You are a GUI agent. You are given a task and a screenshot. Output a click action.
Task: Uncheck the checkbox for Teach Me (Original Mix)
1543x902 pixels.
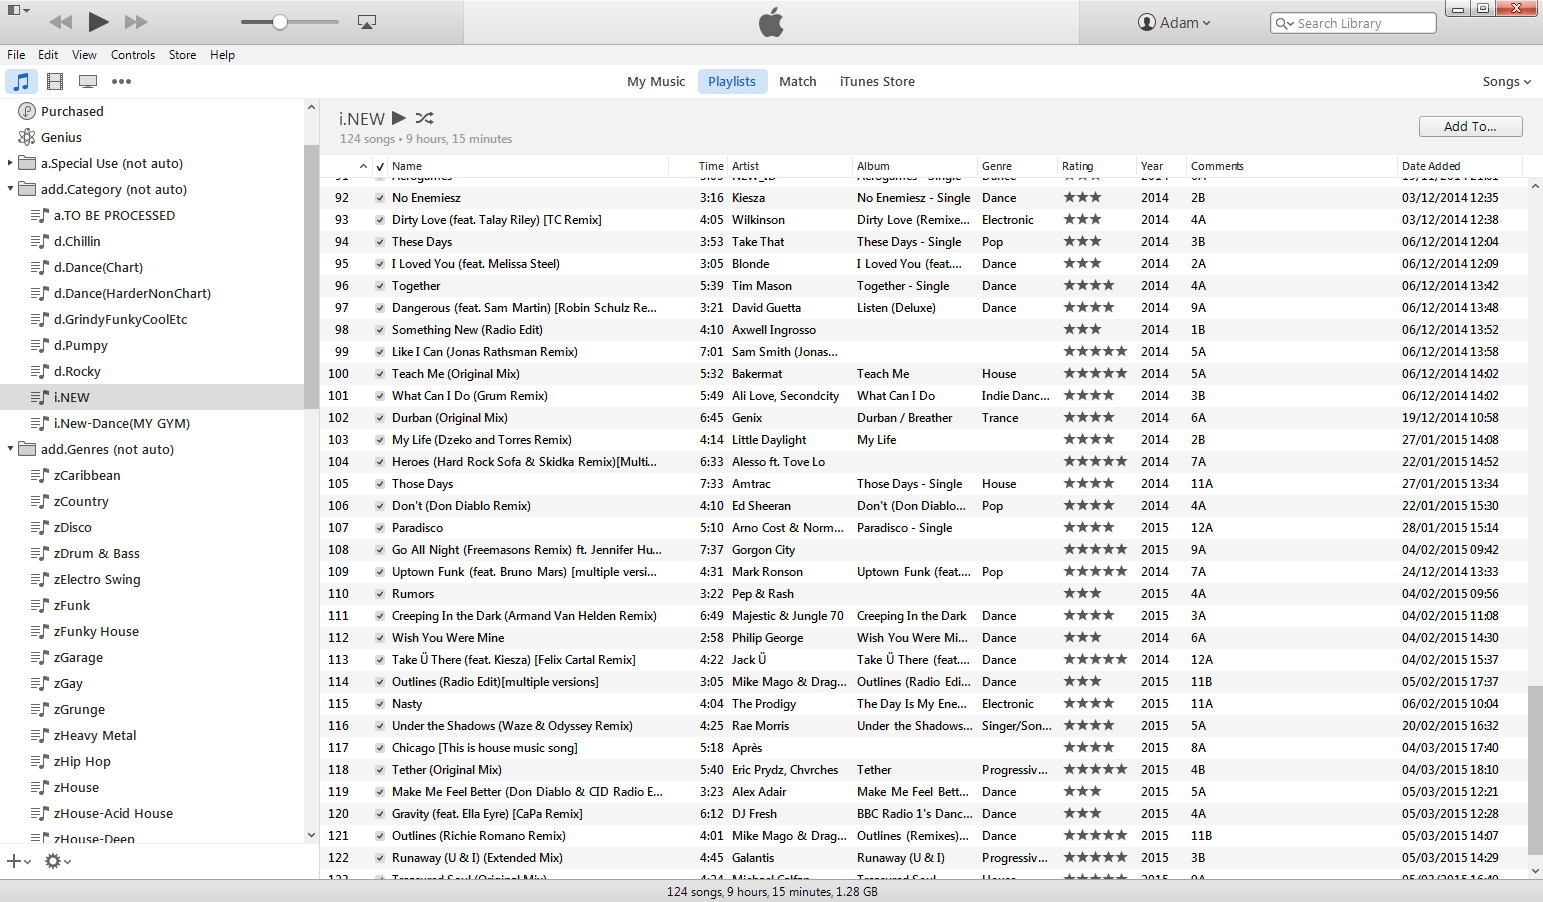tap(380, 374)
